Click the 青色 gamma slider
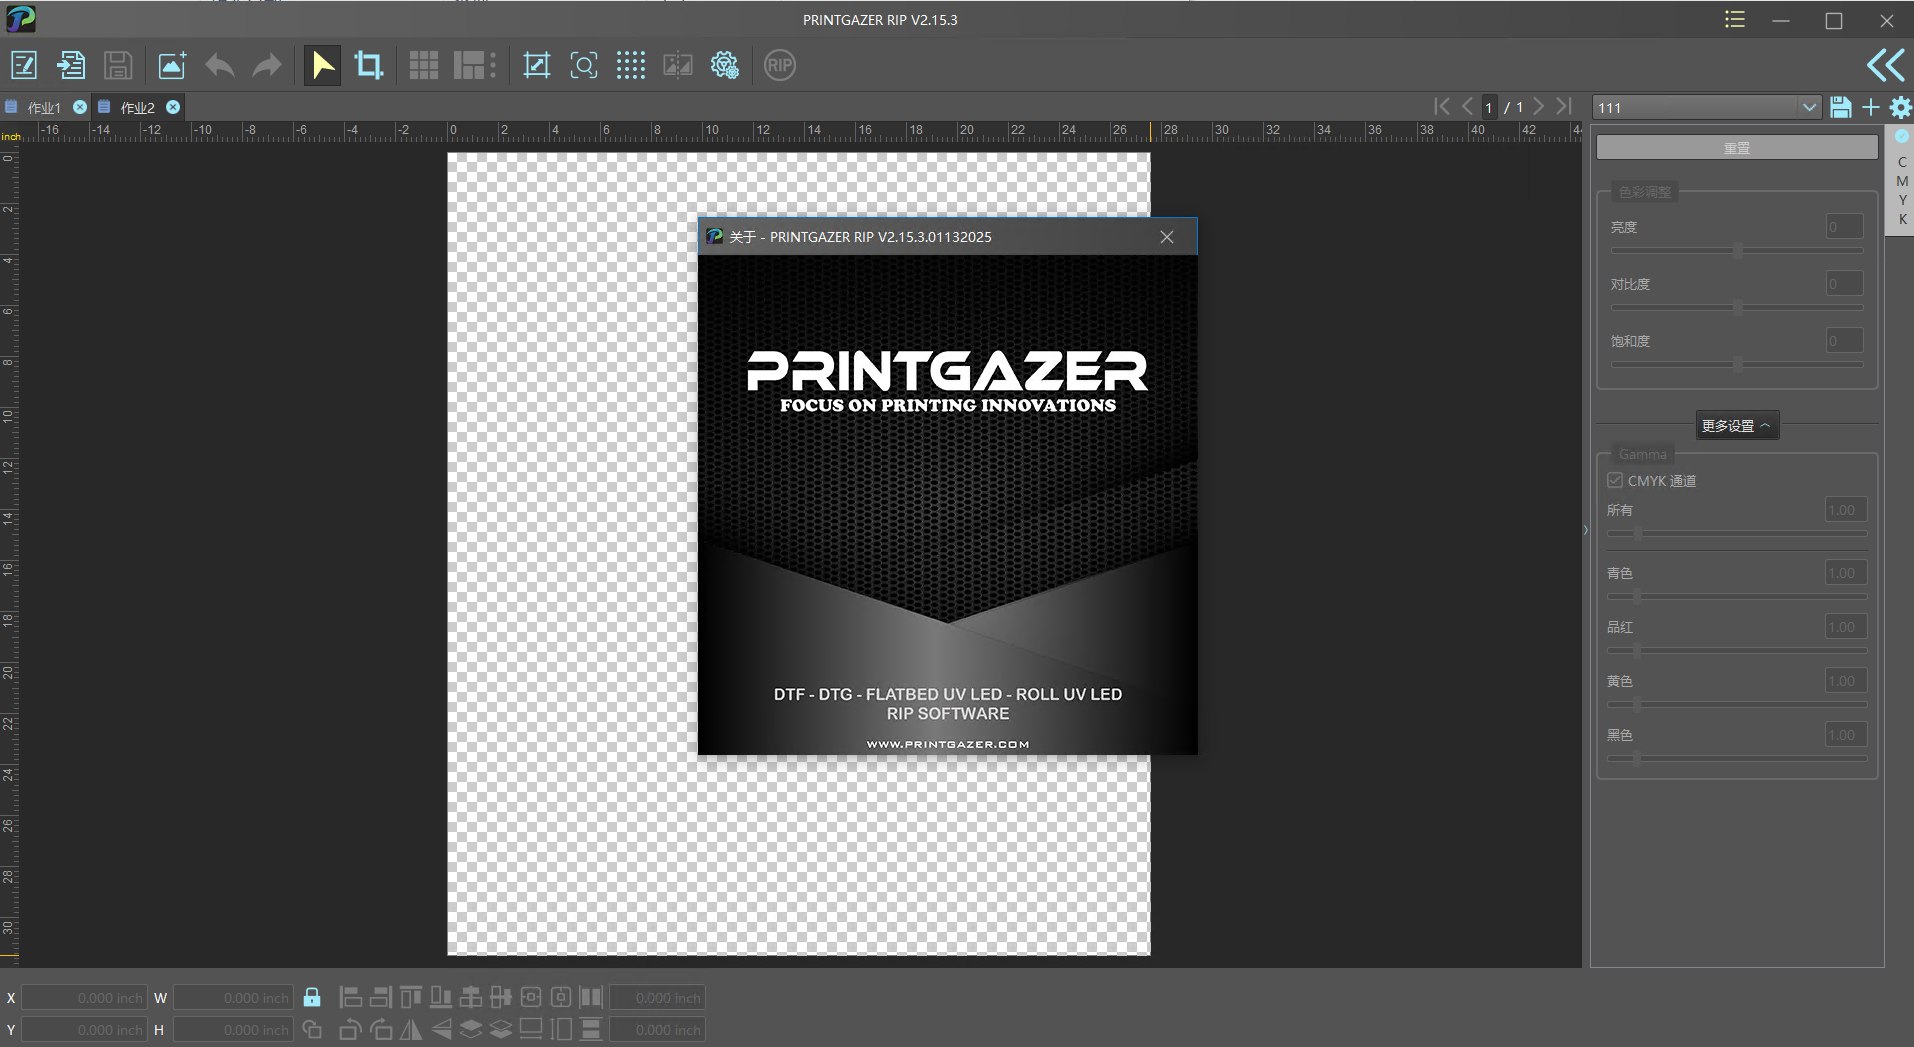 [x=1737, y=597]
